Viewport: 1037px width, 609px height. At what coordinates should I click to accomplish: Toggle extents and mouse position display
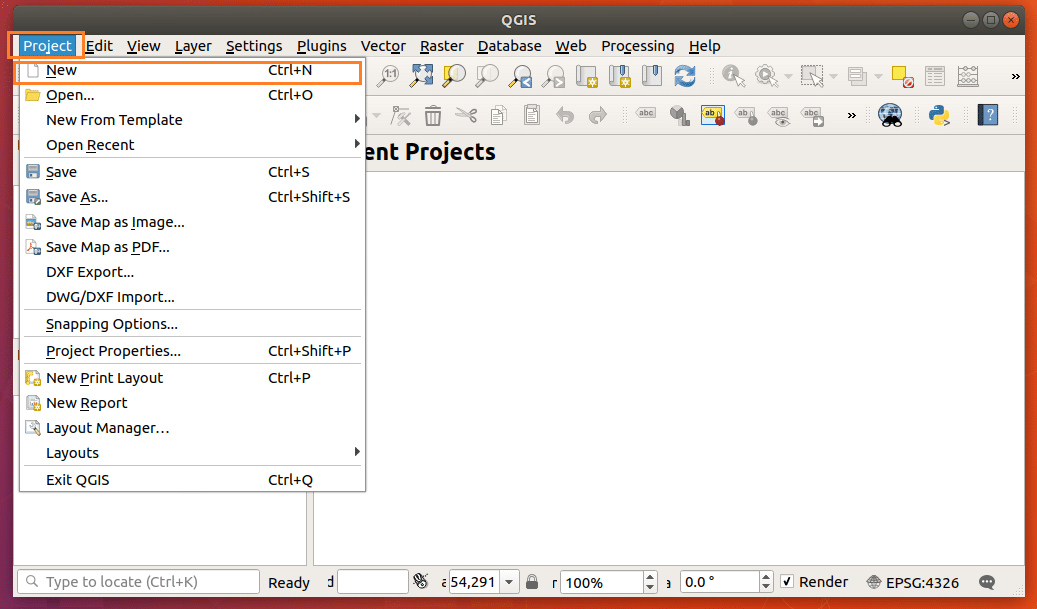pyautogui.click(x=421, y=582)
